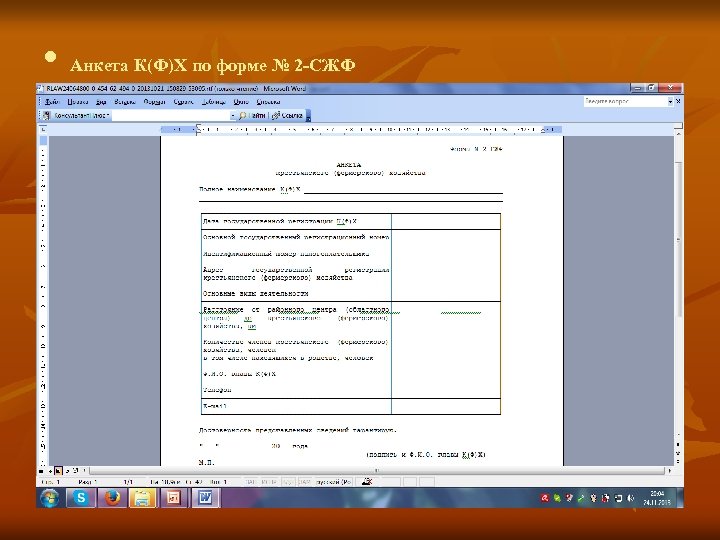
Task: Click the 'АНКЕТА' heading in document
Action: 349,165
